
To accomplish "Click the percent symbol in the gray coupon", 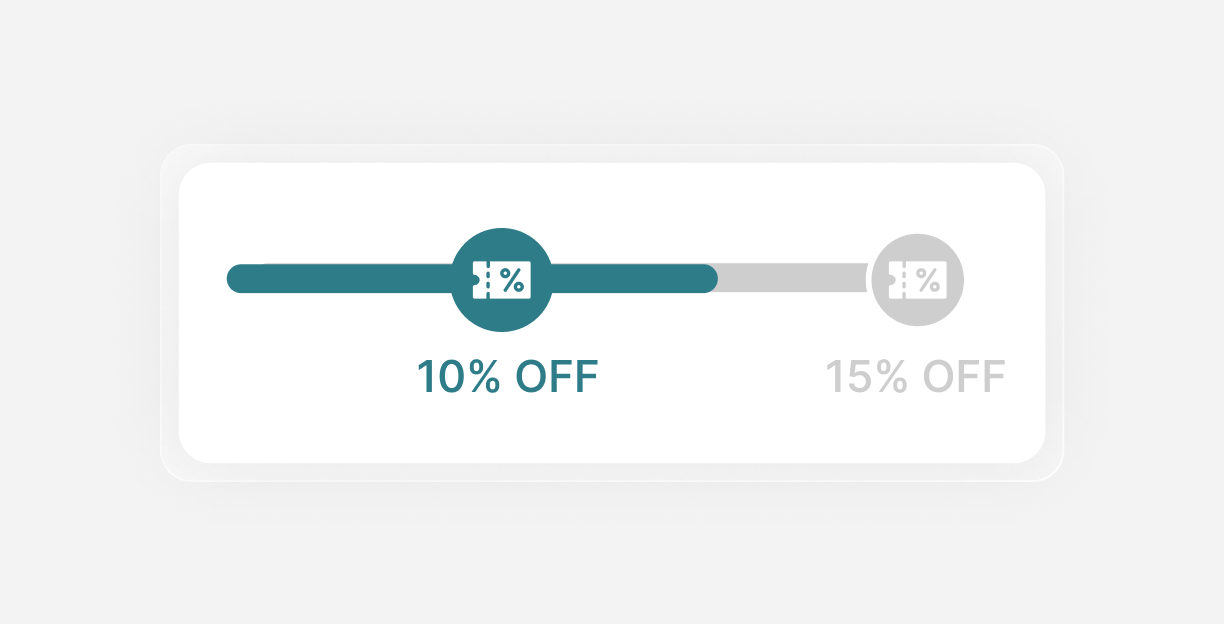I will click(928, 280).
